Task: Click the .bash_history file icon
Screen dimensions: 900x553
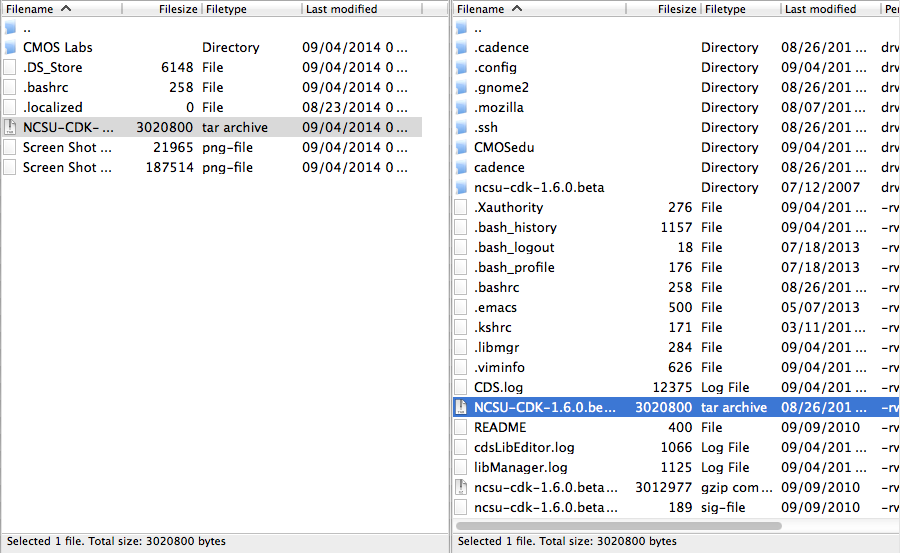Action: pos(461,227)
